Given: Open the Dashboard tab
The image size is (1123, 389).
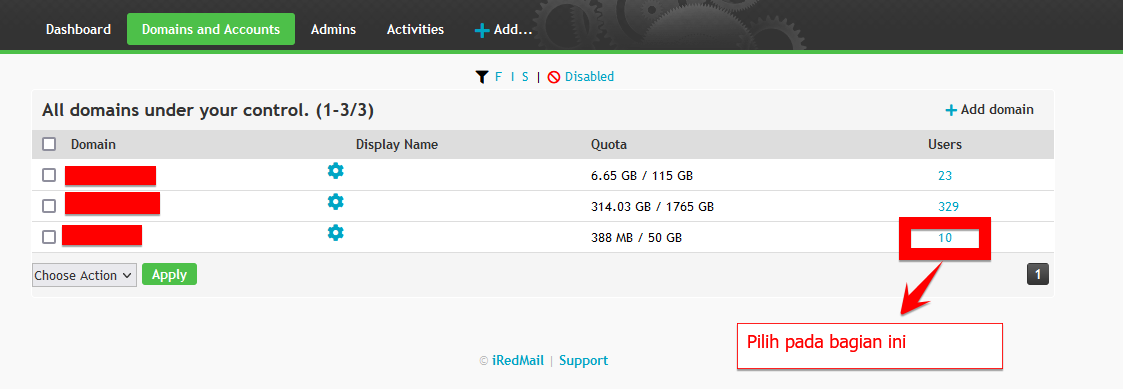Looking at the screenshot, I should (x=78, y=29).
